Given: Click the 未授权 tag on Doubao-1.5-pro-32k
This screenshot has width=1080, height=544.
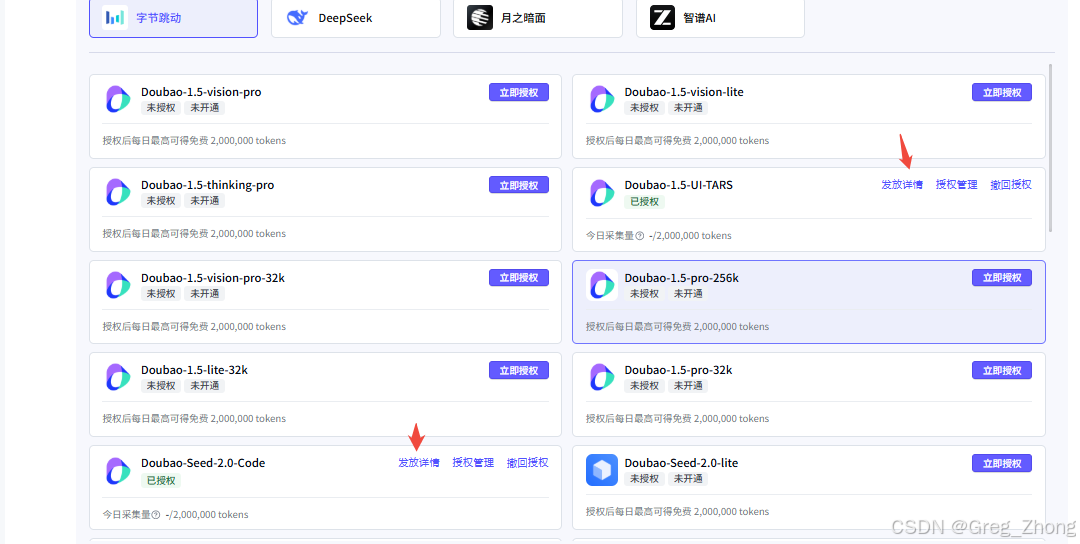Looking at the screenshot, I should pyautogui.click(x=644, y=386).
